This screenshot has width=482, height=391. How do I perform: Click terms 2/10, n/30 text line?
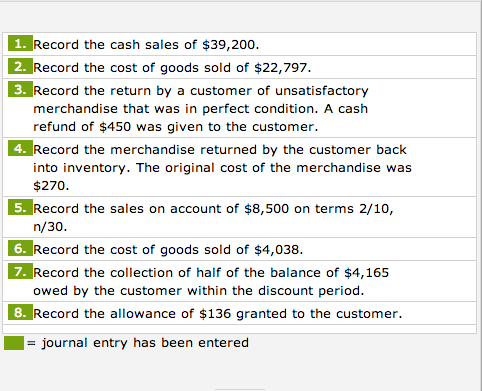(50, 227)
